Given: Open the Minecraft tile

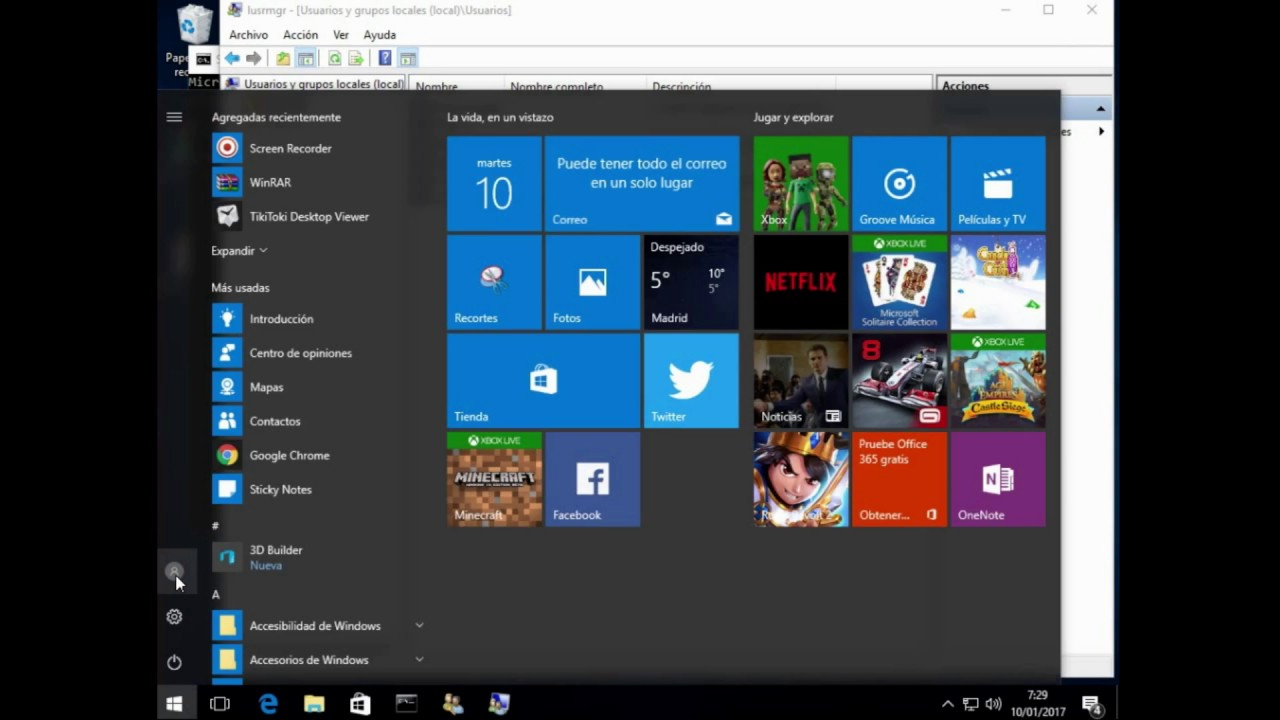Looking at the screenshot, I should (x=494, y=479).
